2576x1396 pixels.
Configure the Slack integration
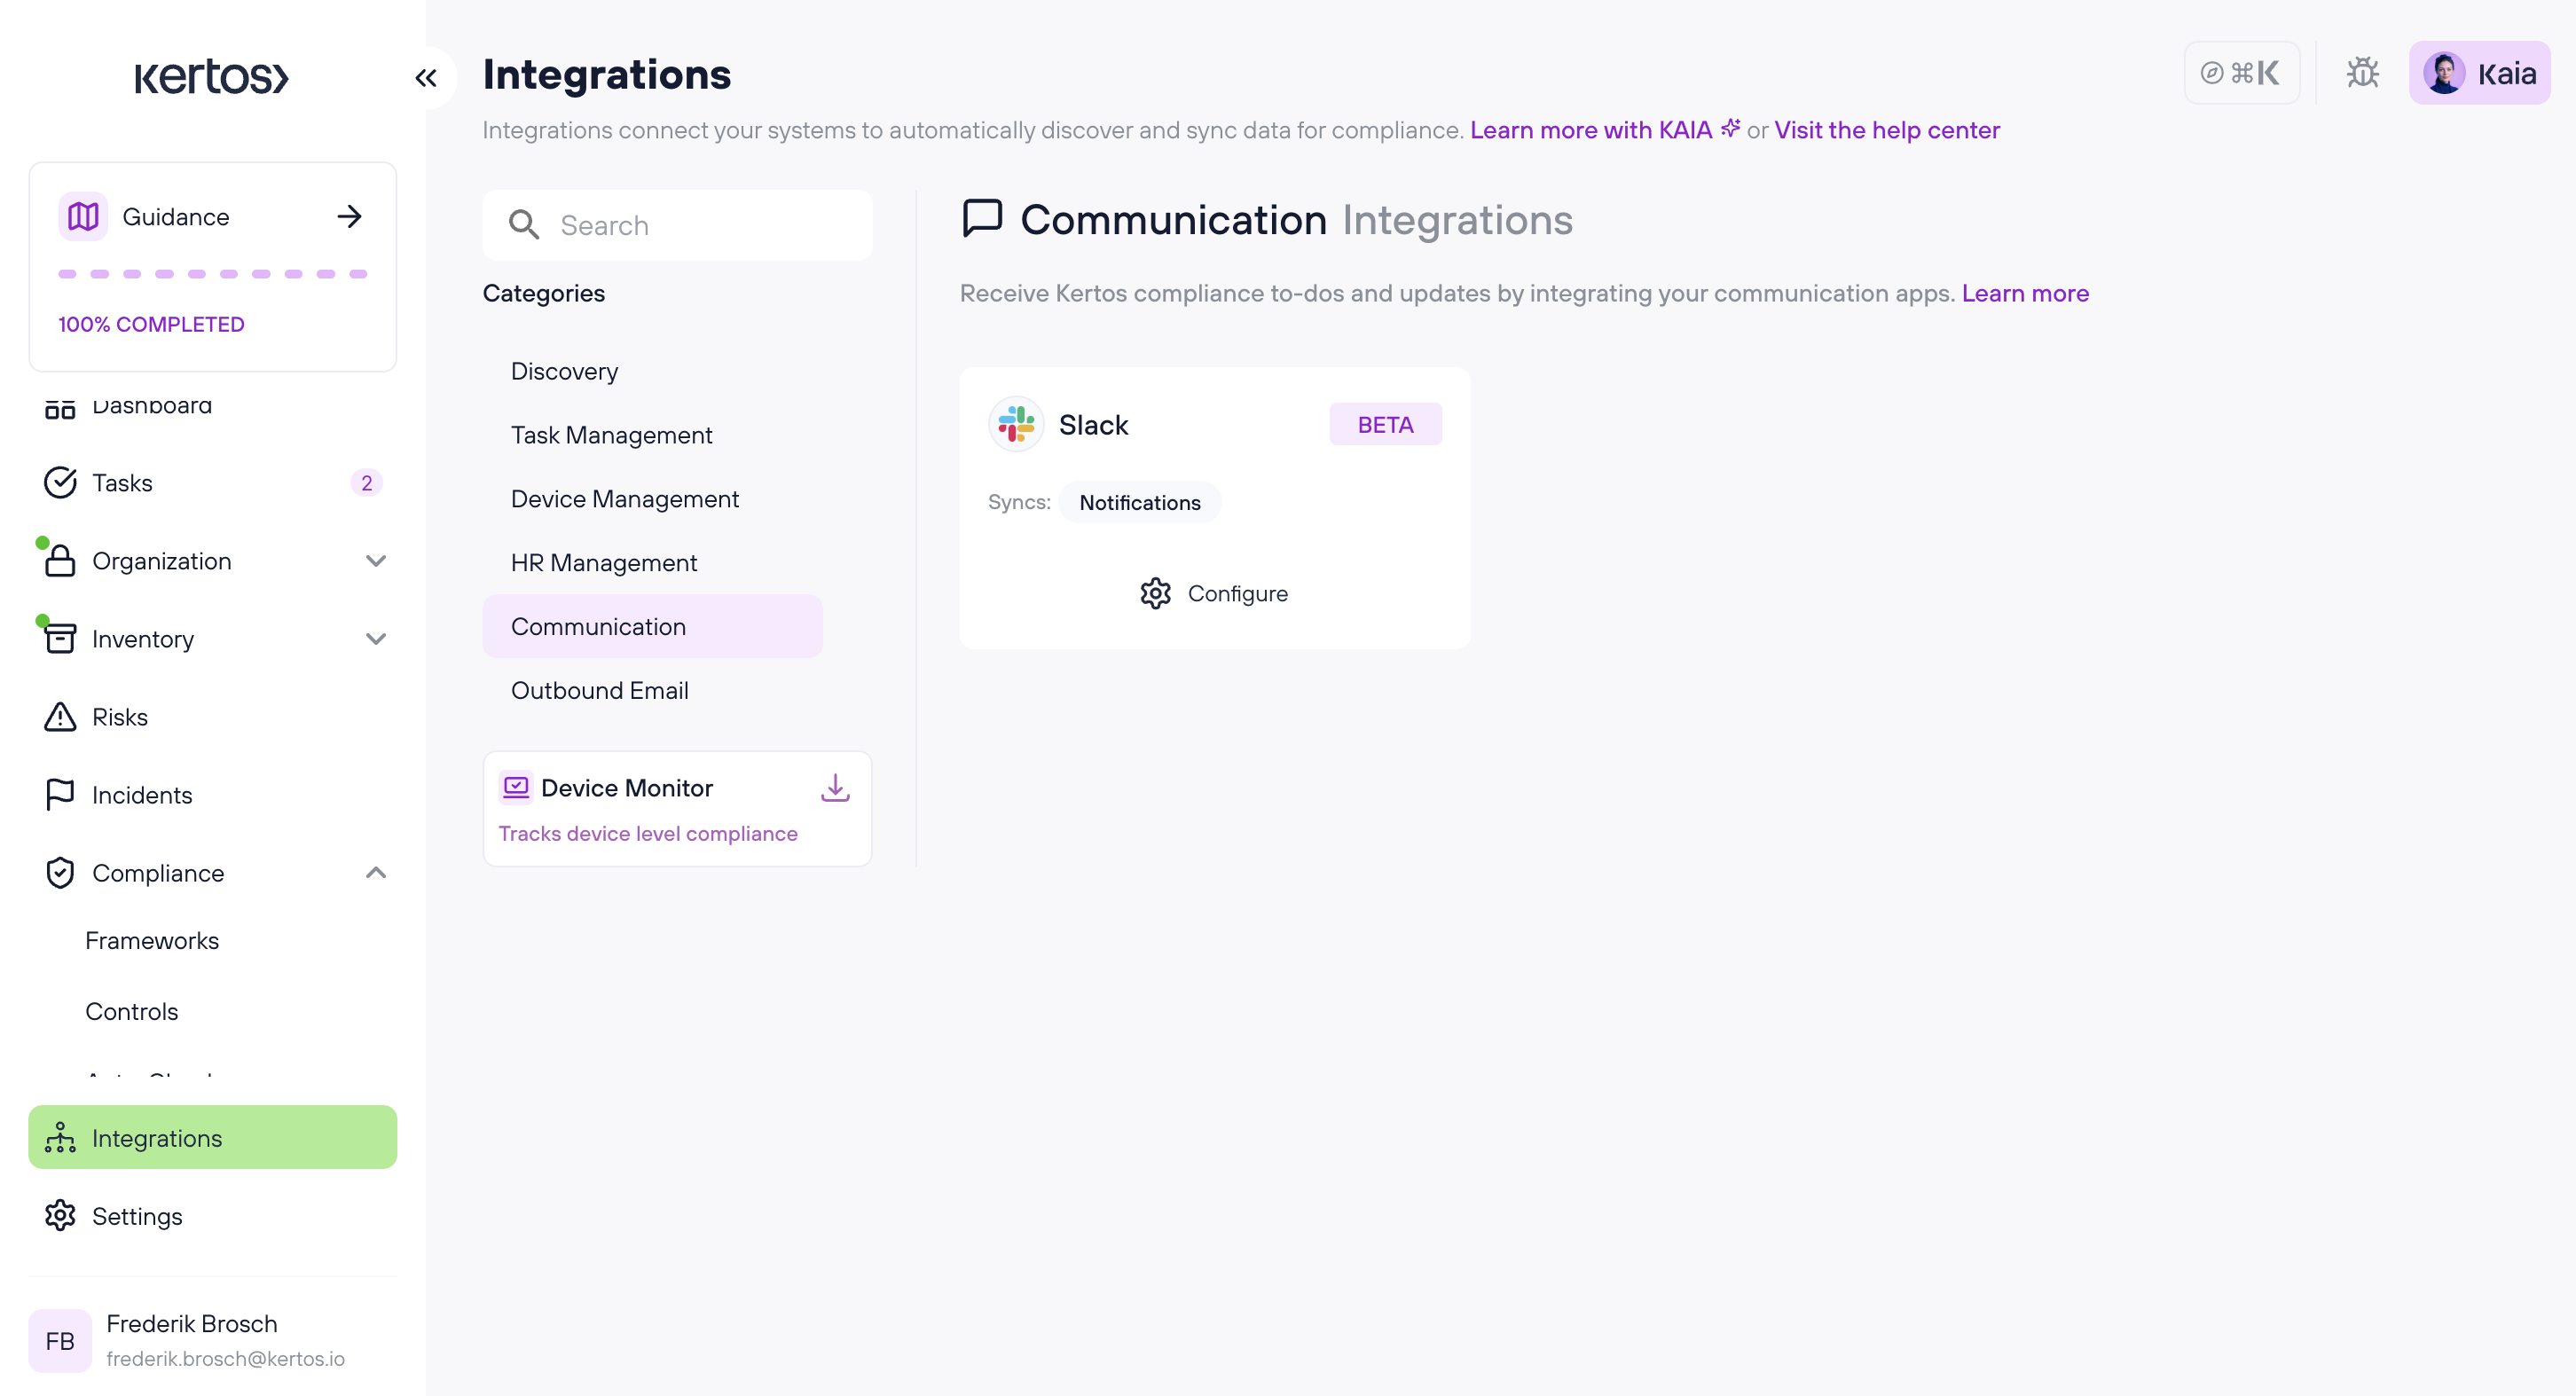tap(1214, 594)
